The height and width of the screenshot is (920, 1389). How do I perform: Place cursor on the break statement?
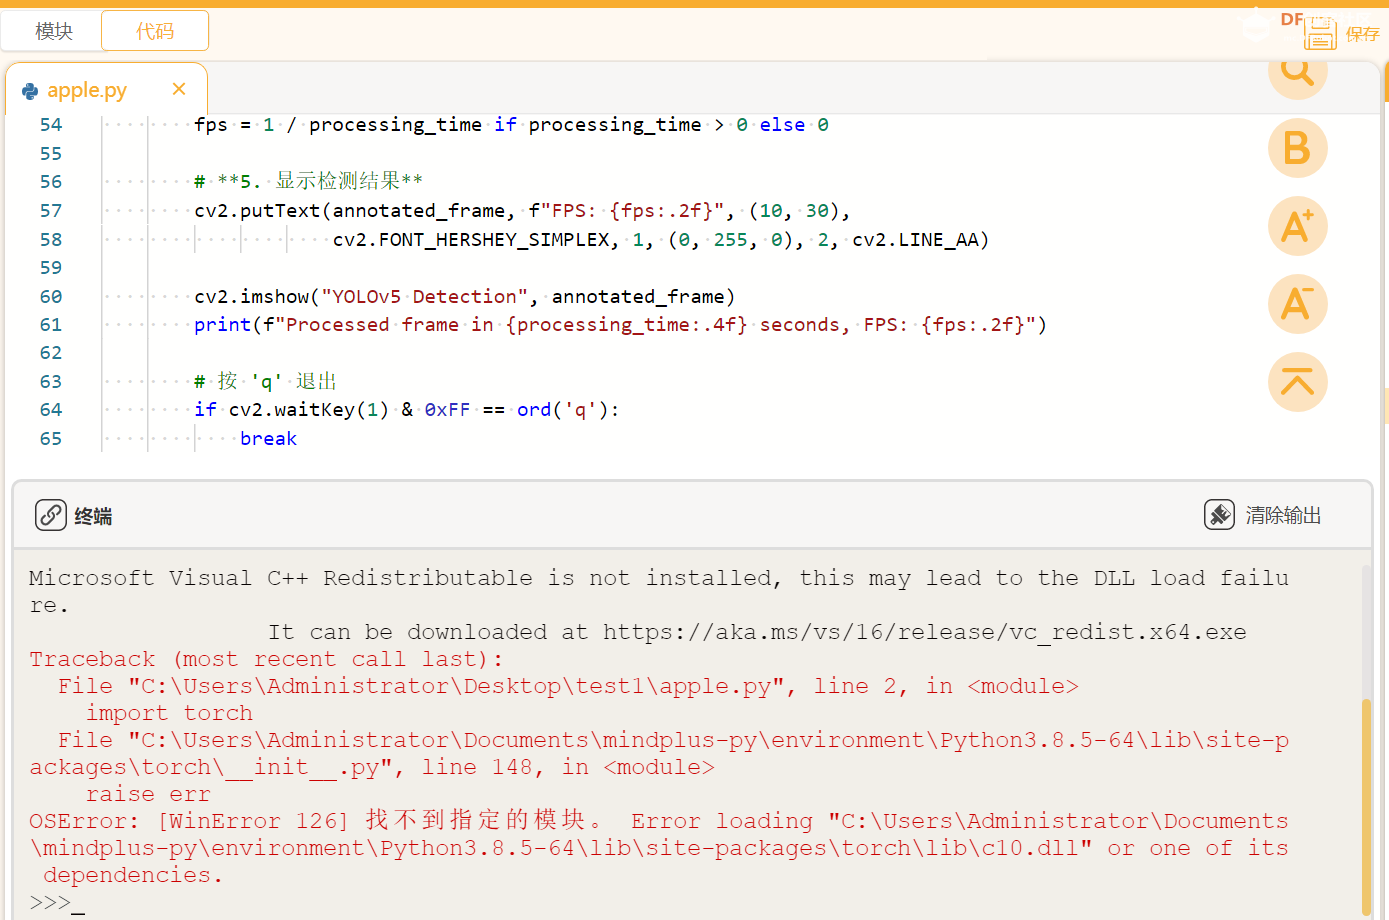point(268,439)
